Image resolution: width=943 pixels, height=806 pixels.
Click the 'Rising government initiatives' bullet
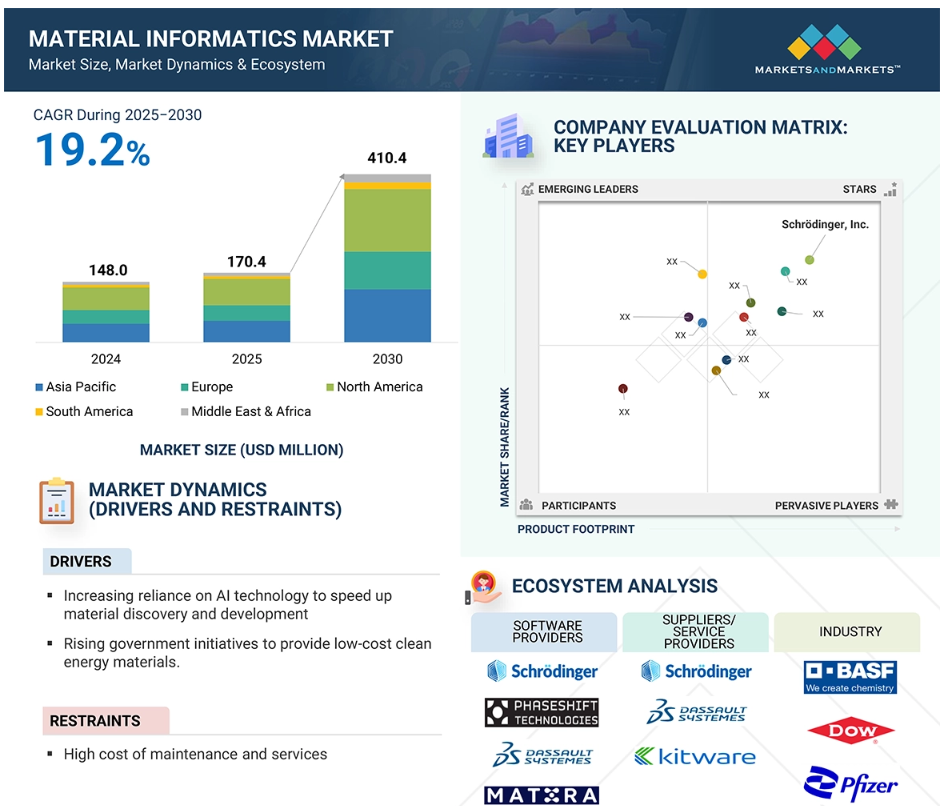[247, 653]
